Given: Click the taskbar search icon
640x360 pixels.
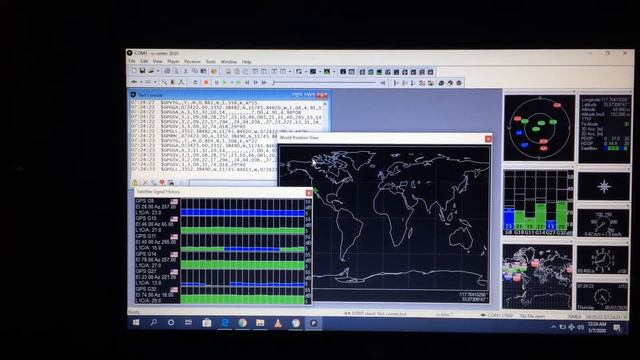Looking at the screenshot, I should 153,322.
